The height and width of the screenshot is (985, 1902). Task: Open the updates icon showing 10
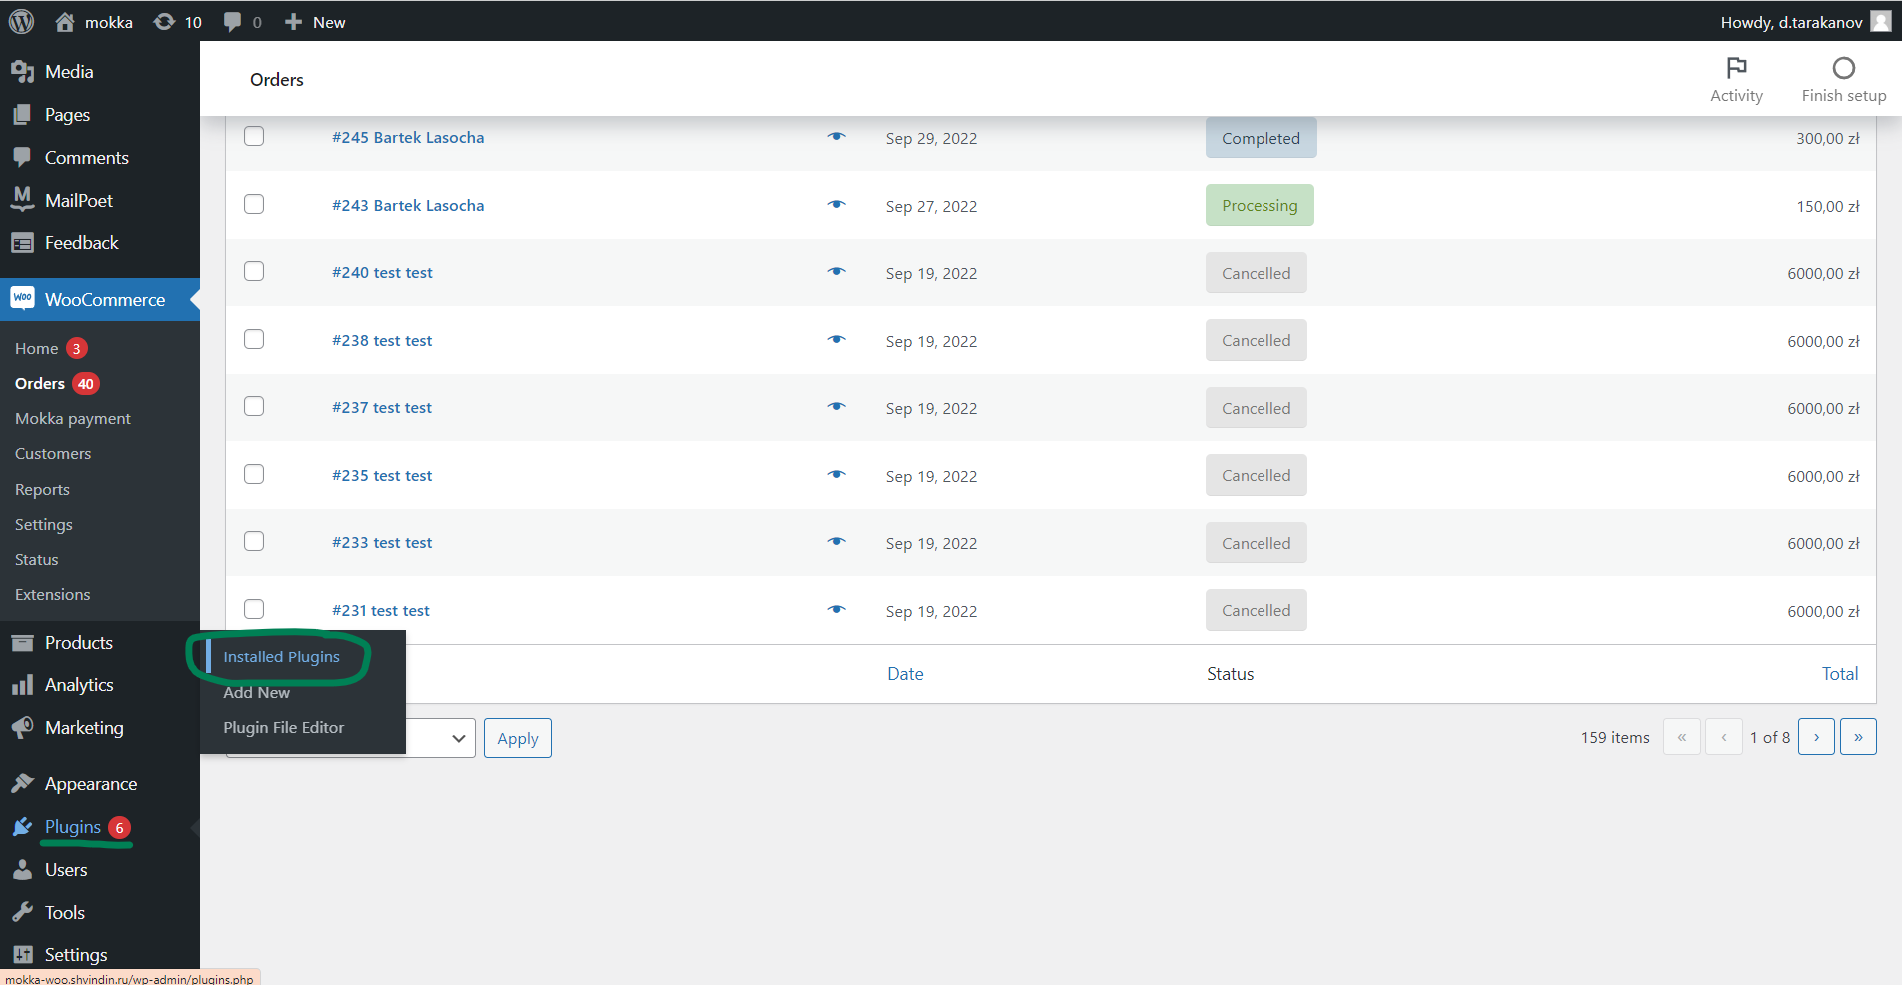click(x=164, y=21)
